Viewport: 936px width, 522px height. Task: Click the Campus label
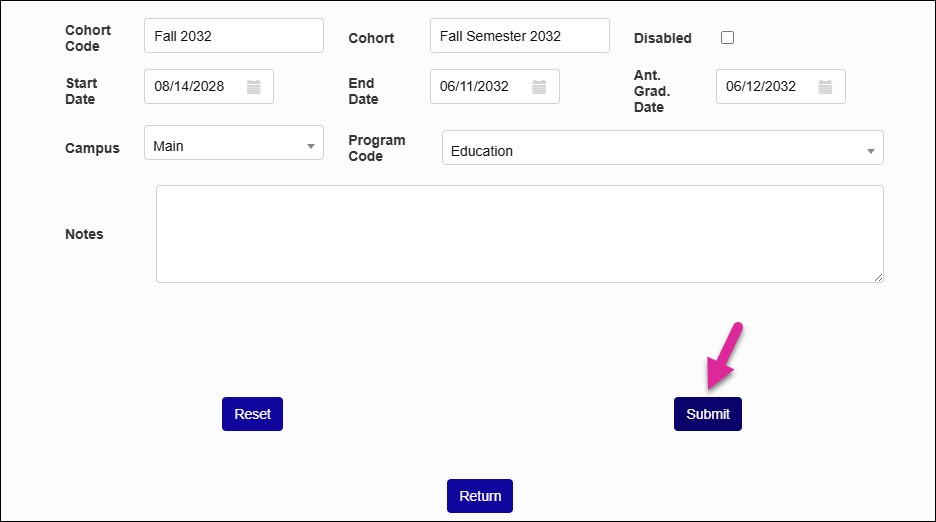click(92, 148)
